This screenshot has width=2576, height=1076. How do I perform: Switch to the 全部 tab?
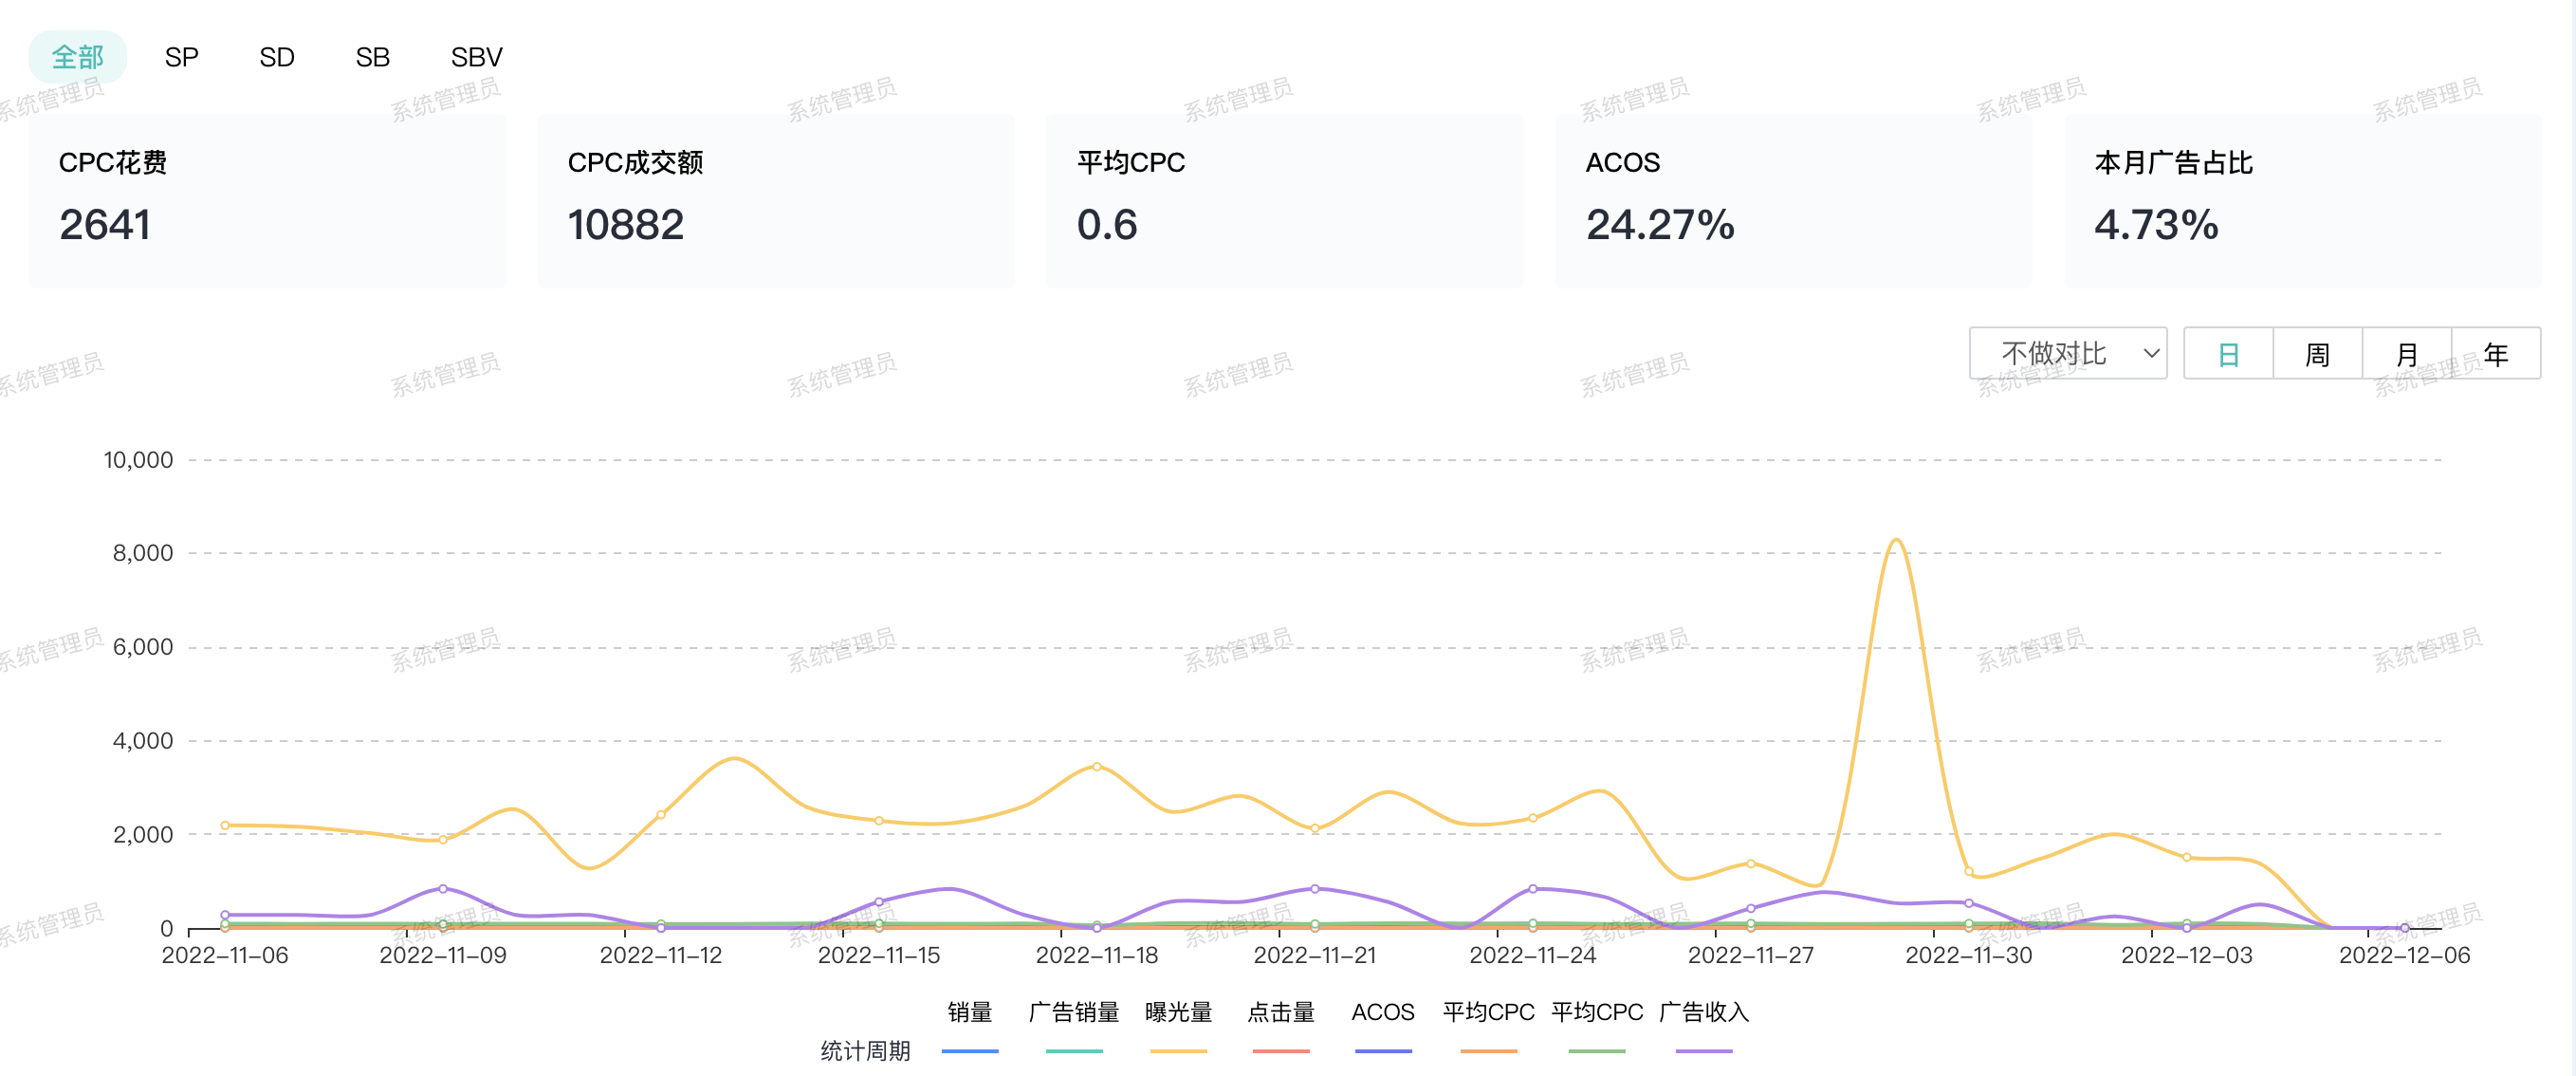[77, 57]
